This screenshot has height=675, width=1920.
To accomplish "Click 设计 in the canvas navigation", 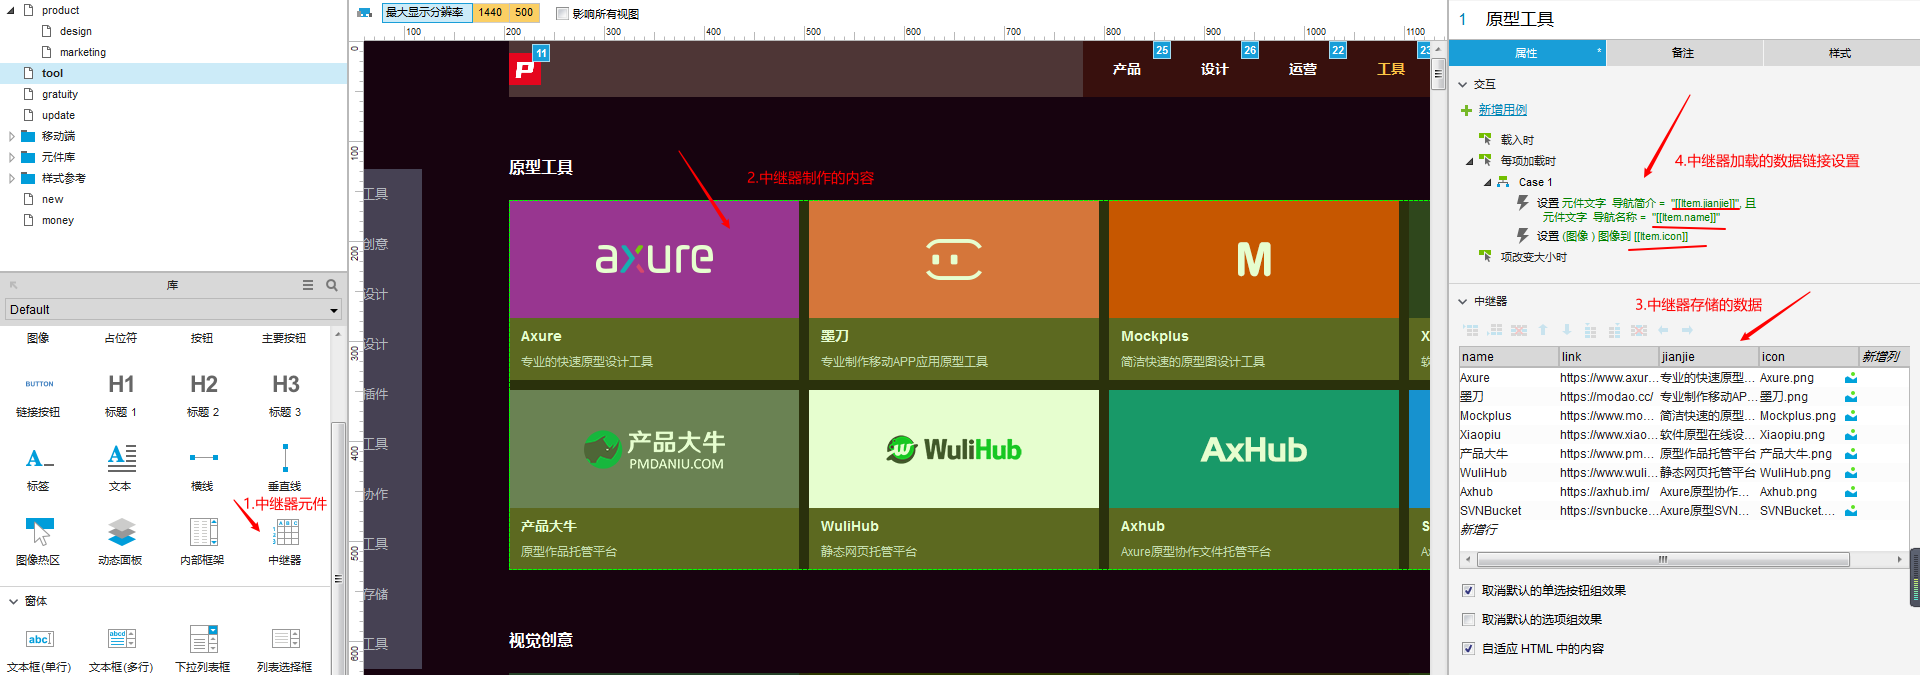I will (x=1215, y=69).
